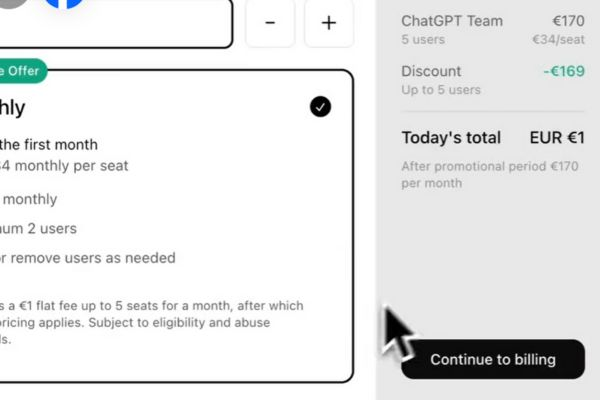Image resolution: width=600 pixels, height=400 pixels.
Task: Click Continue to billing button
Action: pos(493,359)
